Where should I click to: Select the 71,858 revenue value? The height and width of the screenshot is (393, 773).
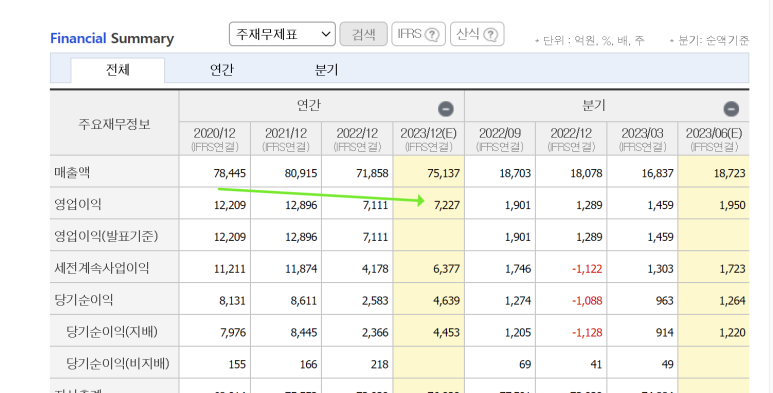(372, 173)
